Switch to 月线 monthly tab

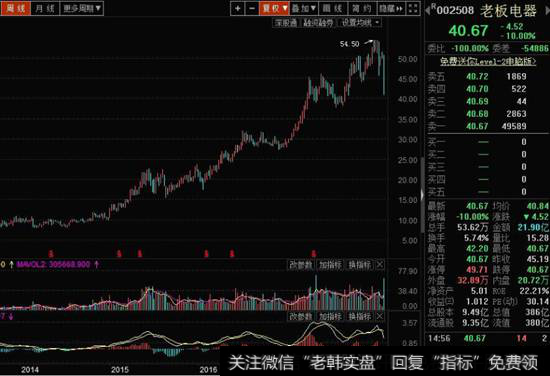pyautogui.click(x=46, y=8)
